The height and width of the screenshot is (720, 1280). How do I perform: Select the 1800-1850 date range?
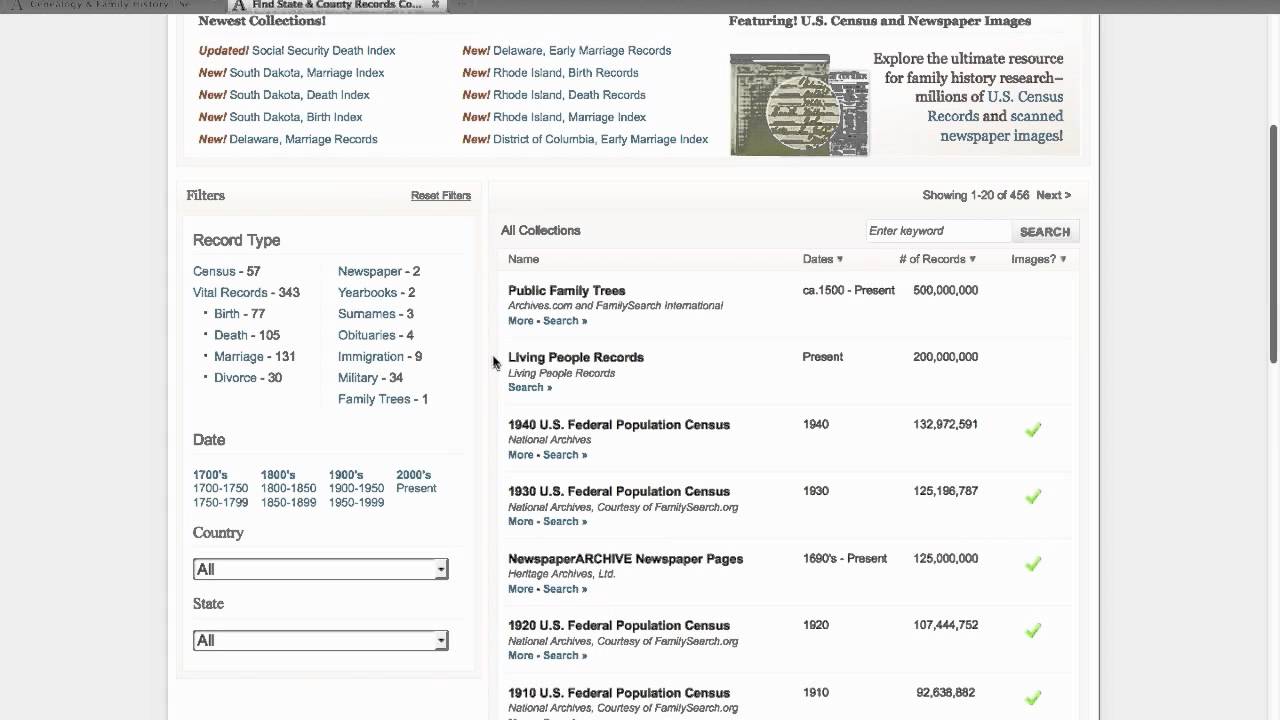pos(288,489)
